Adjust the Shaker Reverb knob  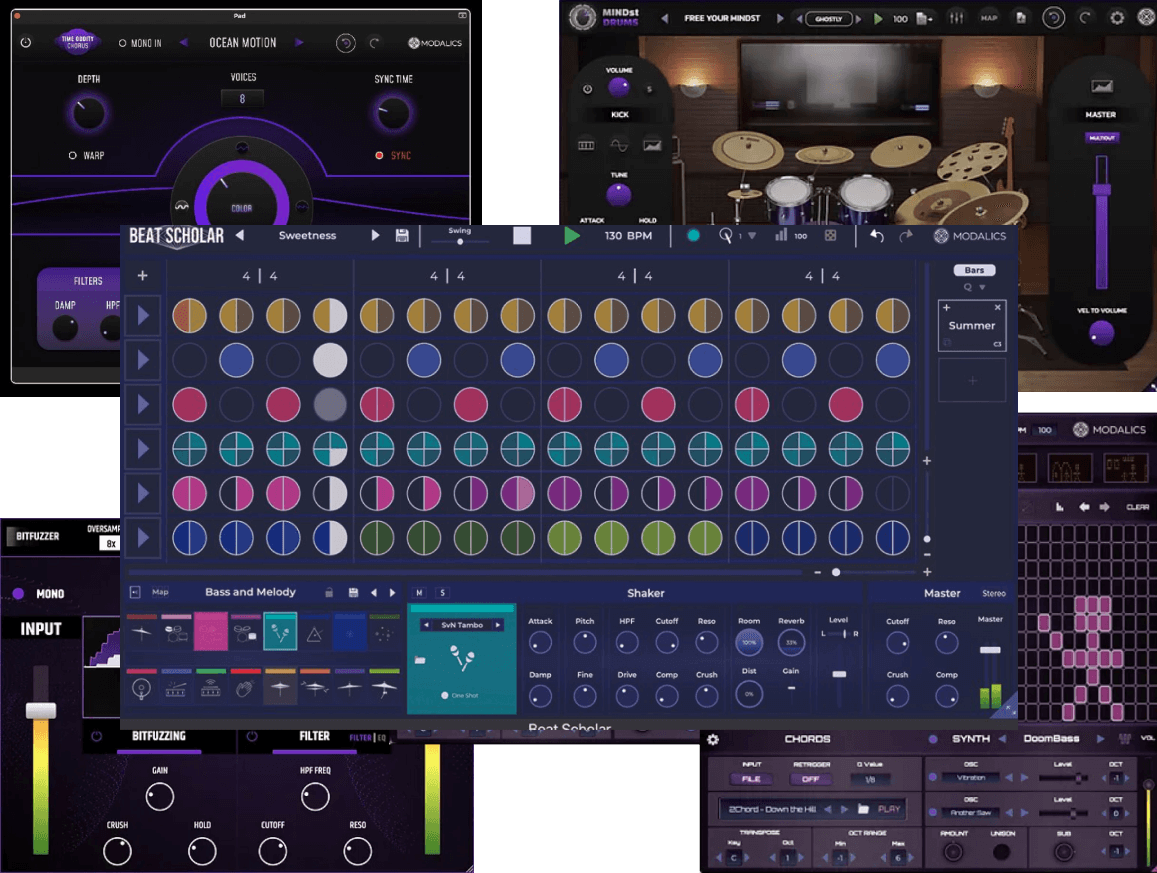tap(791, 643)
